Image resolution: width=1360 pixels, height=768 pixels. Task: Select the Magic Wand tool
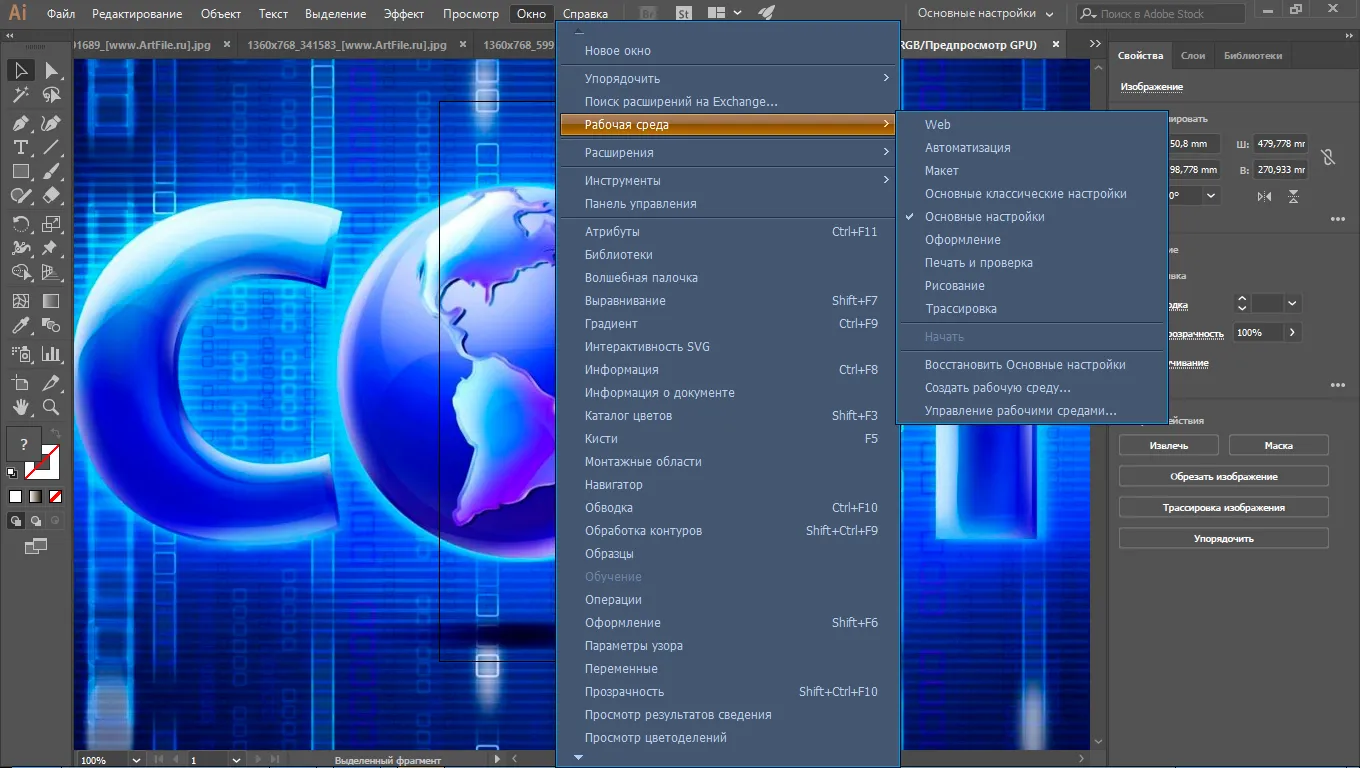pos(20,96)
